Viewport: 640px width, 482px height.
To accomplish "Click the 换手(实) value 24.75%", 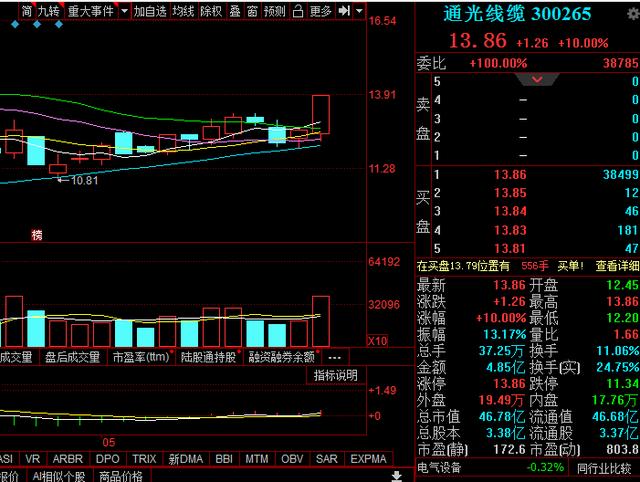I will click(618, 367).
